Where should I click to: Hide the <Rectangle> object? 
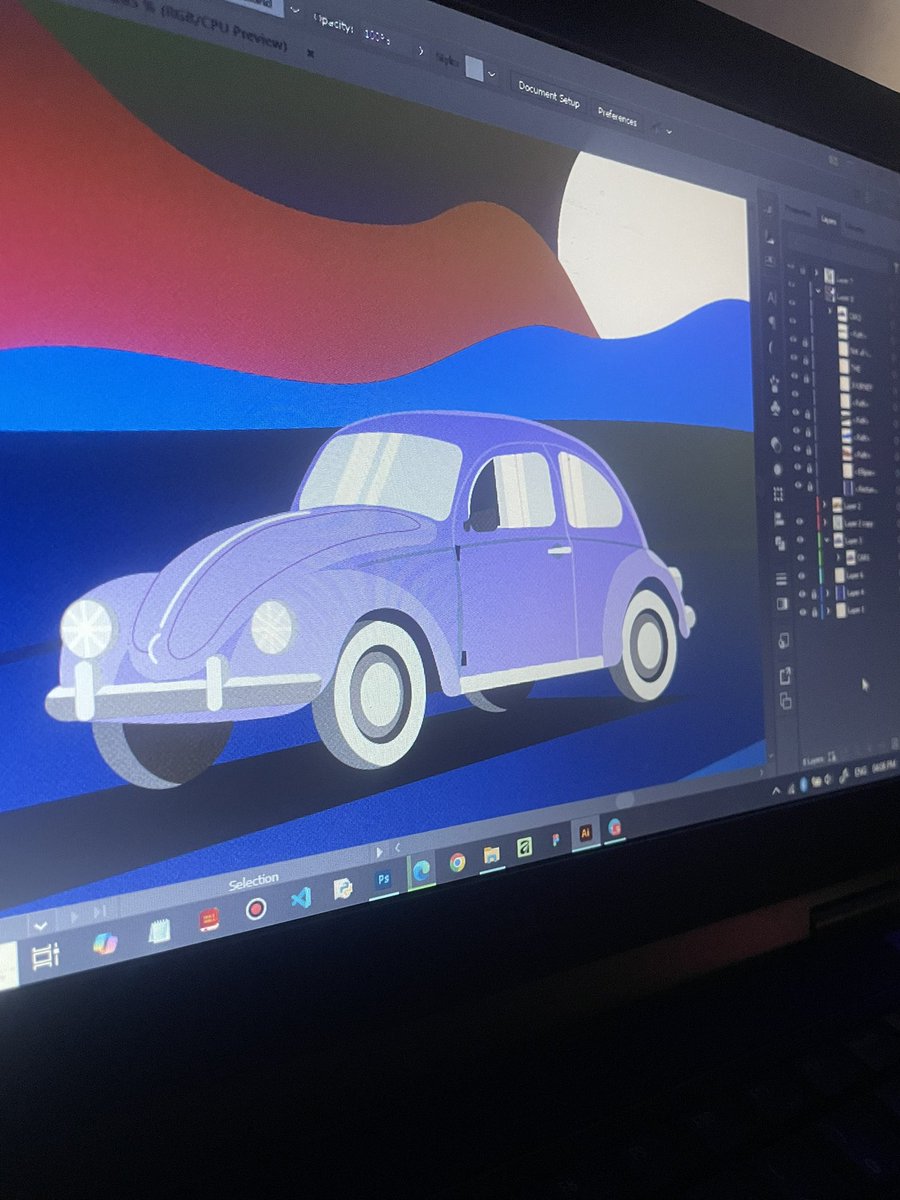pyautogui.click(x=798, y=485)
